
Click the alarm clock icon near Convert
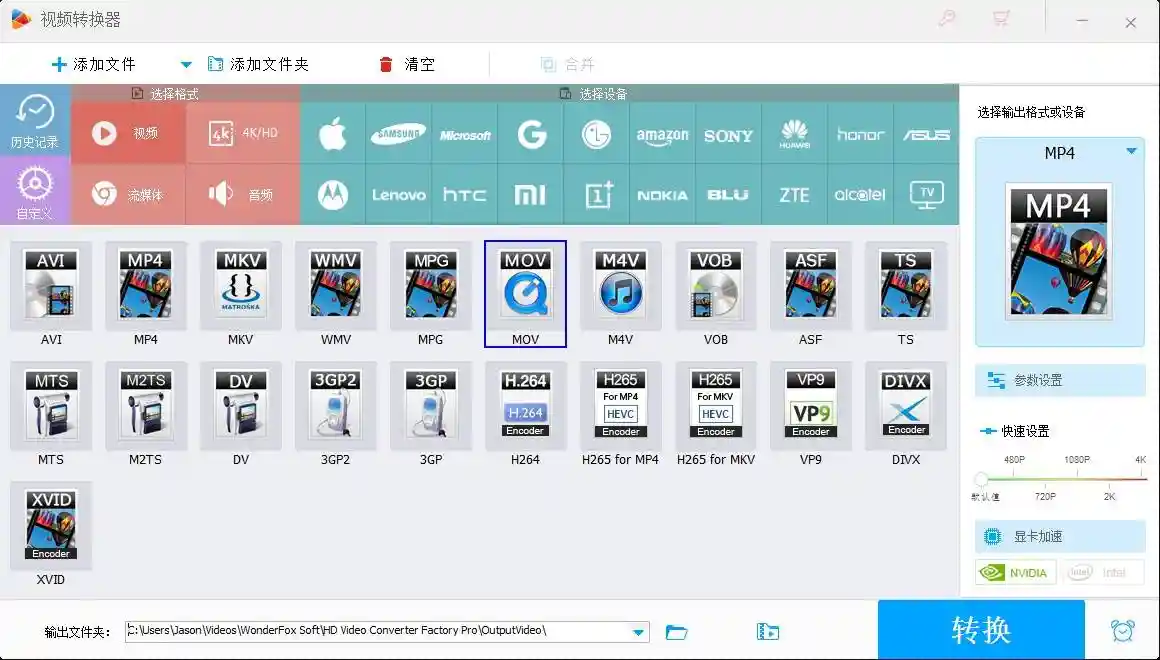click(x=1123, y=629)
